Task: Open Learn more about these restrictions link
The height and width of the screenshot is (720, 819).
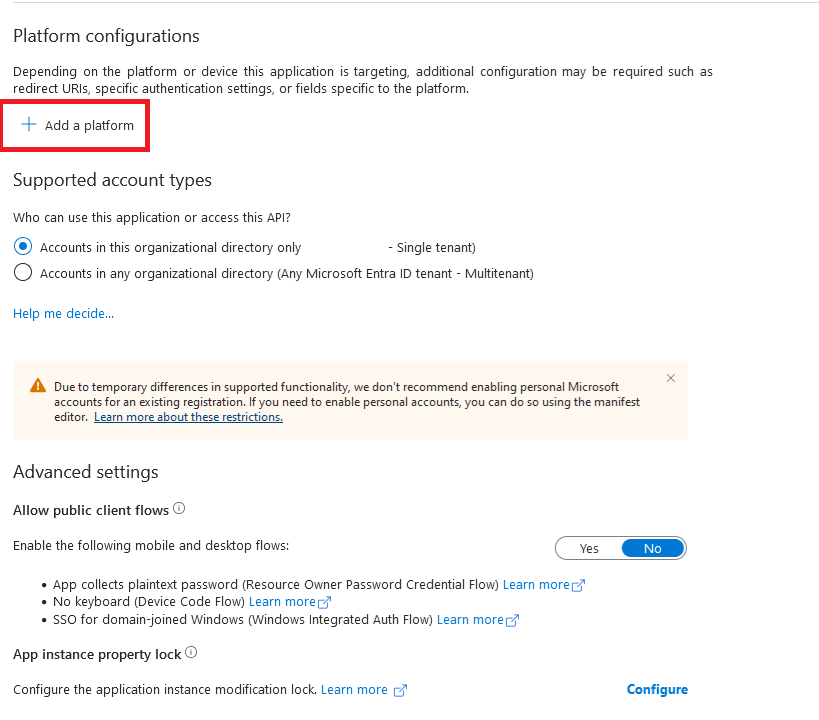Action: (188, 417)
